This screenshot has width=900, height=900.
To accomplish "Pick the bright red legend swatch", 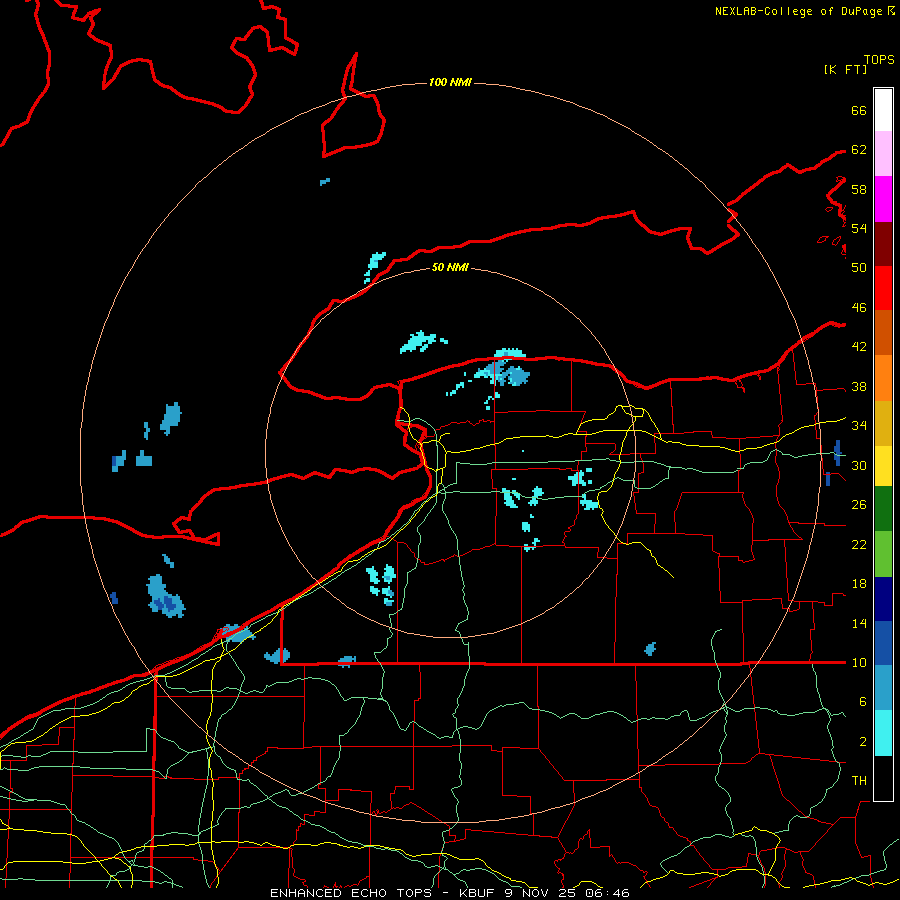I will coord(883,288).
